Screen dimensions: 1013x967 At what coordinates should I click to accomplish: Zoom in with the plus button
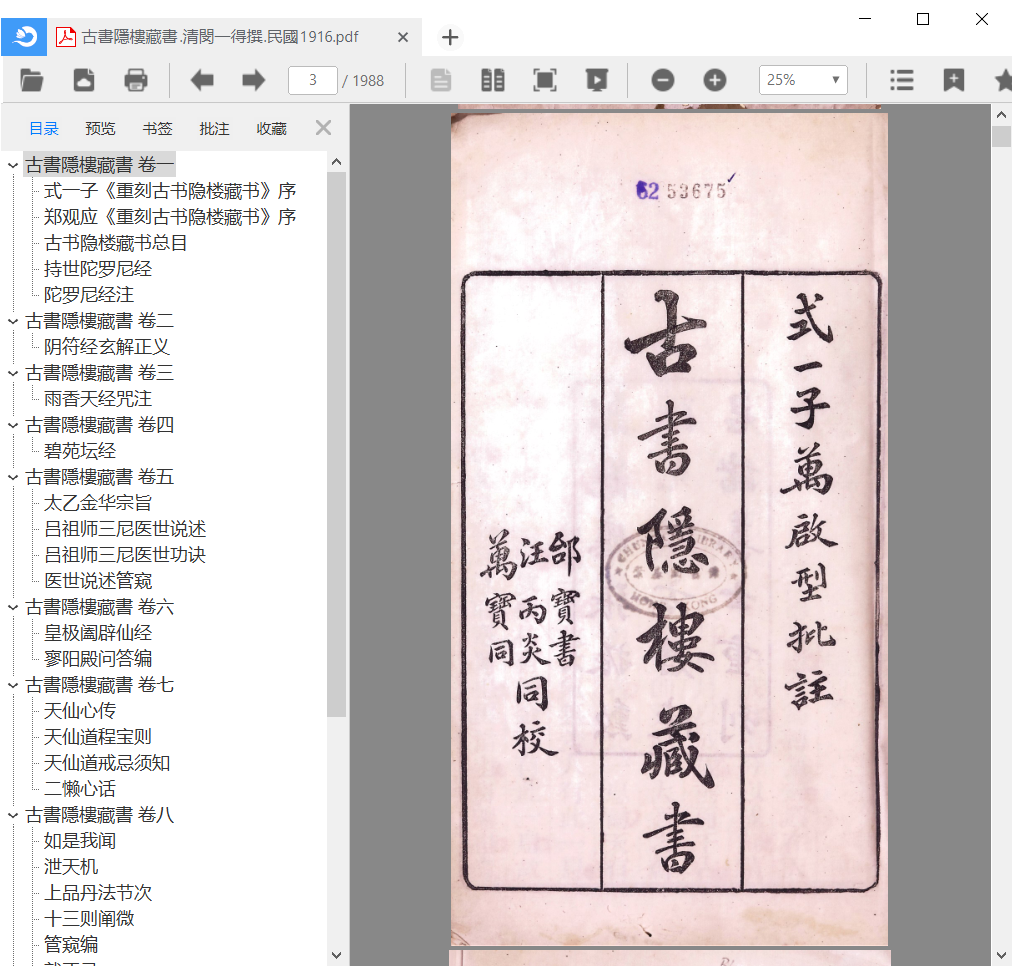(715, 80)
